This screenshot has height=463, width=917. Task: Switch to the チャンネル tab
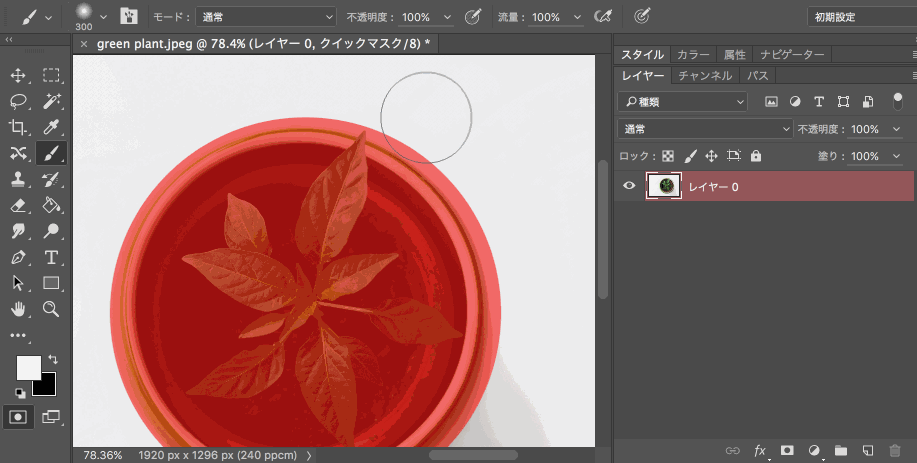click(705, 75)
